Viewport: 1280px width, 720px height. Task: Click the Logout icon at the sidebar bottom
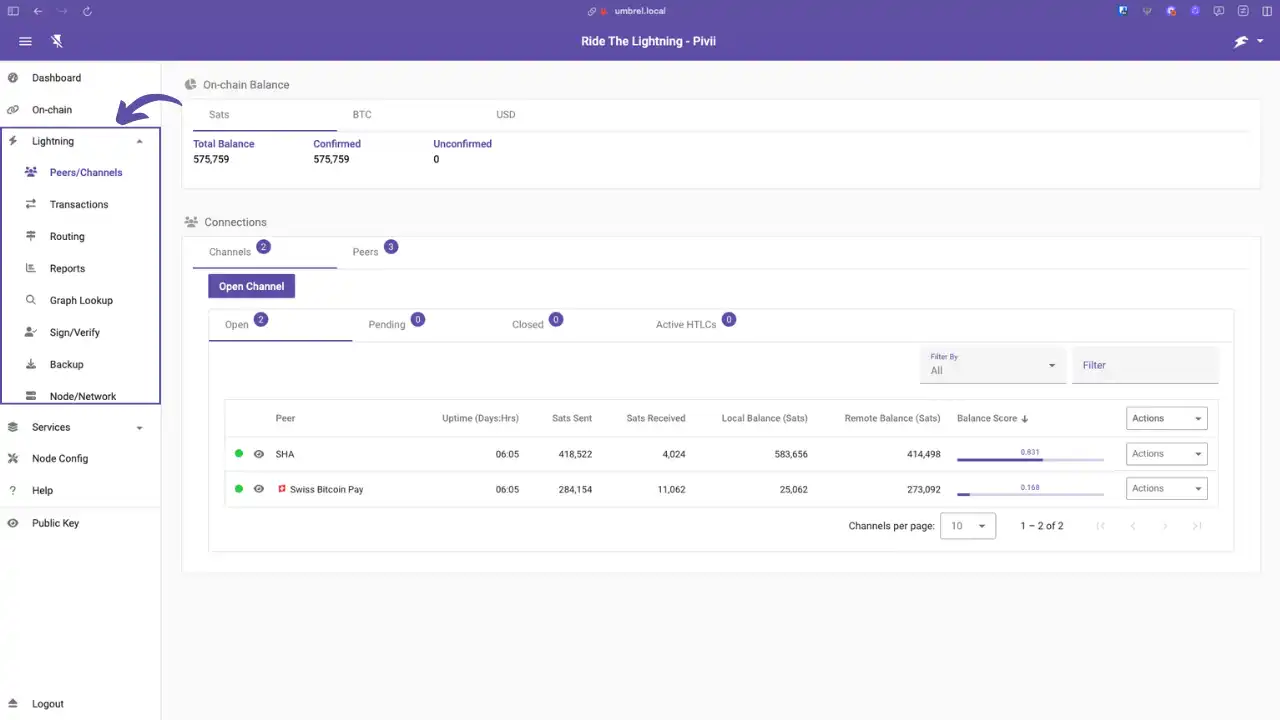13,704
